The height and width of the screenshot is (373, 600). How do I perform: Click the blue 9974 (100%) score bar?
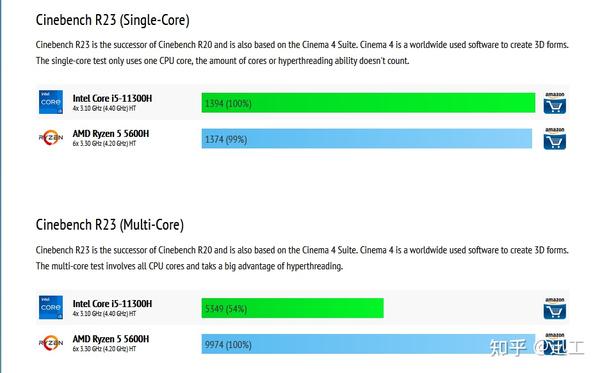(x=368, y=344)
